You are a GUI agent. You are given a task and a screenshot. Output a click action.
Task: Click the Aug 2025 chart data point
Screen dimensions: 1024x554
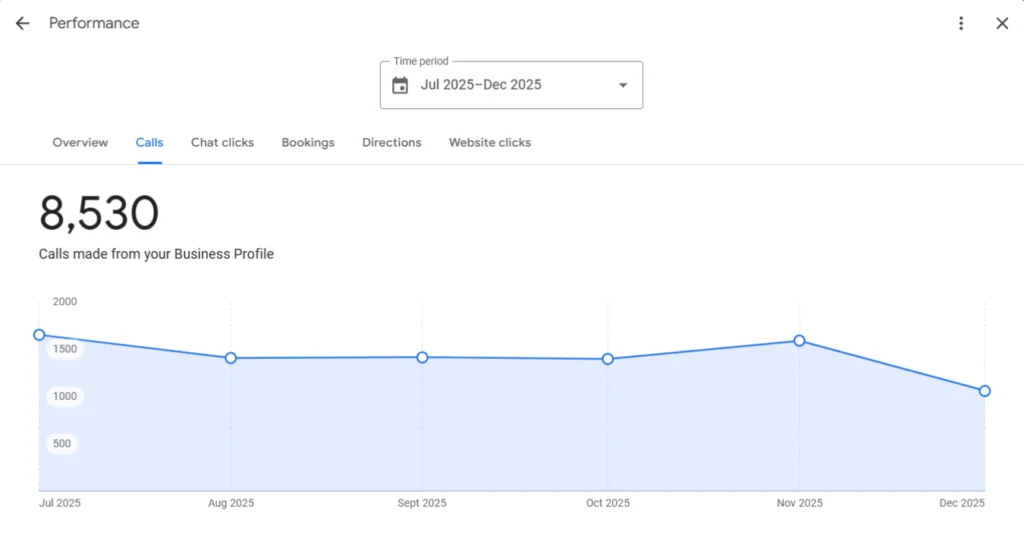click(231, 358)
